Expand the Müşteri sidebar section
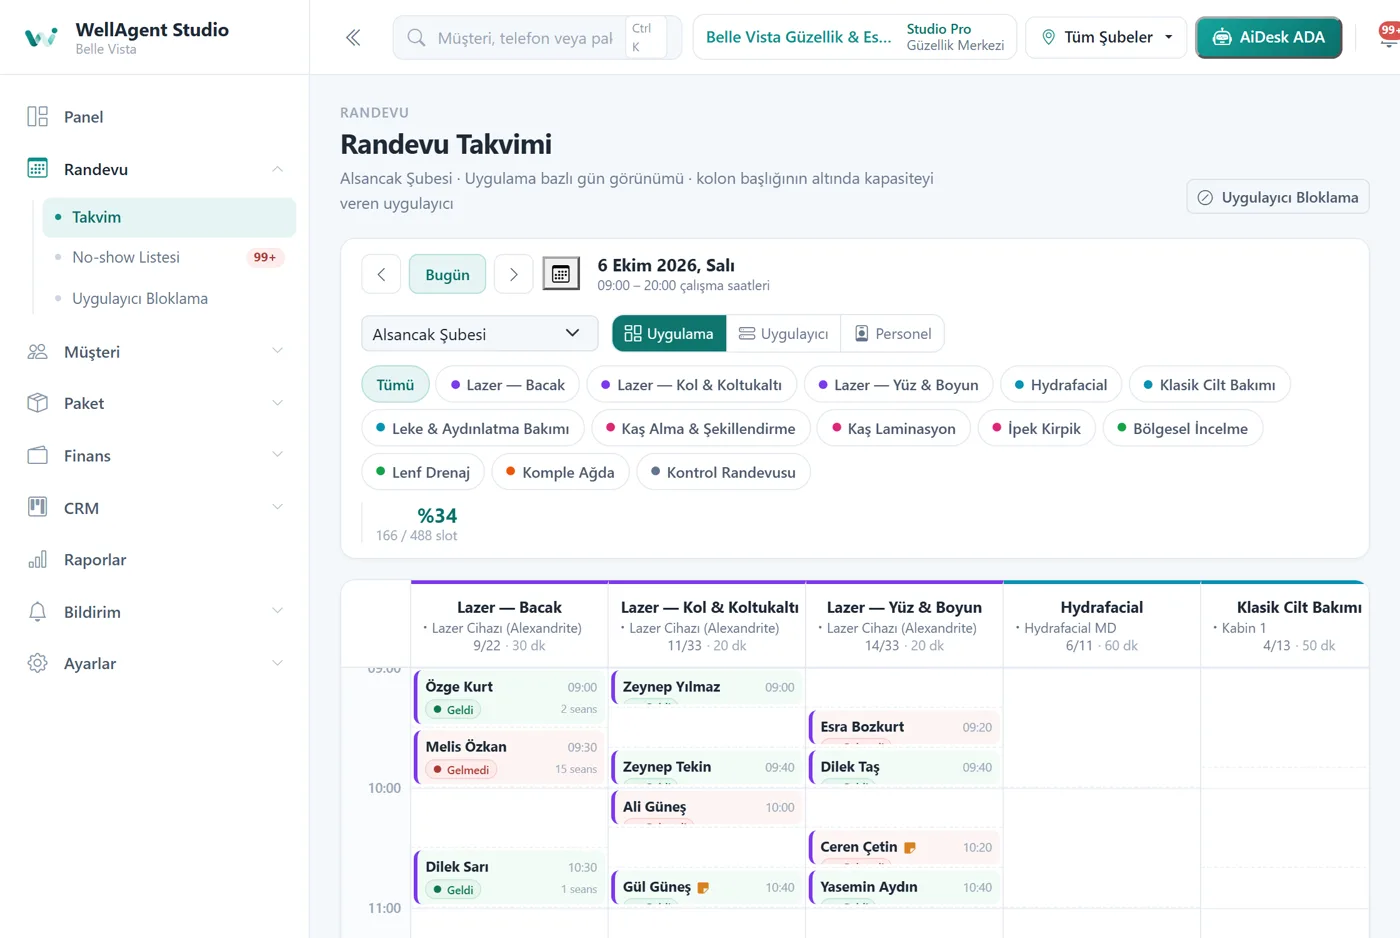 pos(155,352)
